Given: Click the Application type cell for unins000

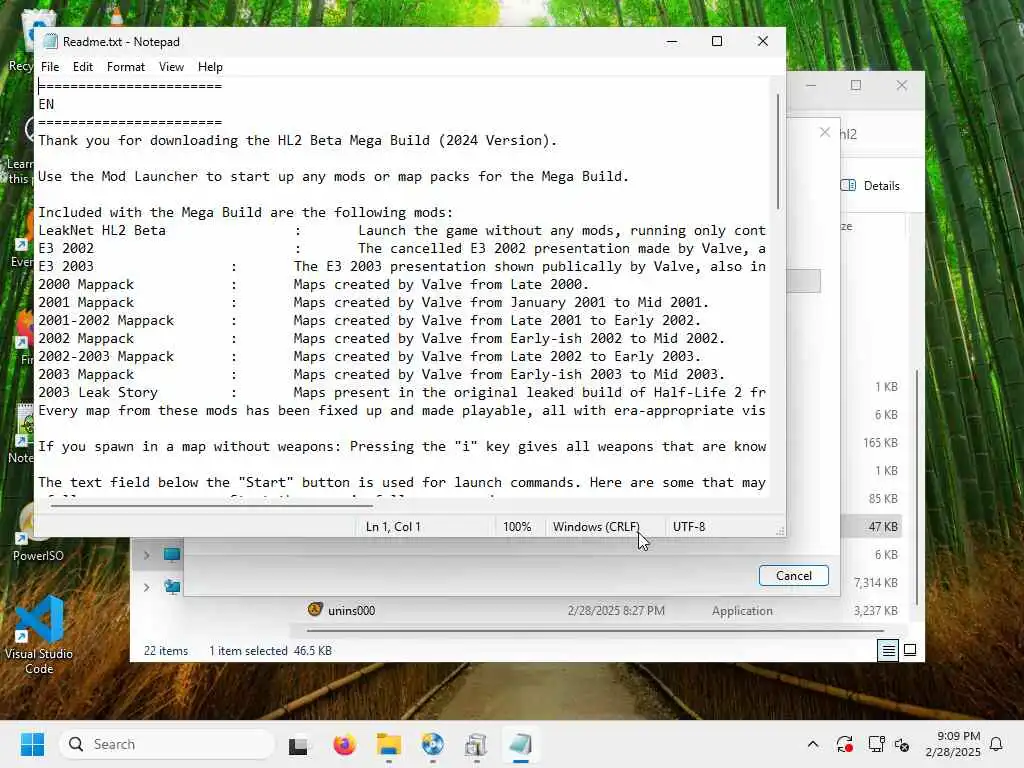Looking at the screenshot, I should pyautogui.click(x=742, y=611).
